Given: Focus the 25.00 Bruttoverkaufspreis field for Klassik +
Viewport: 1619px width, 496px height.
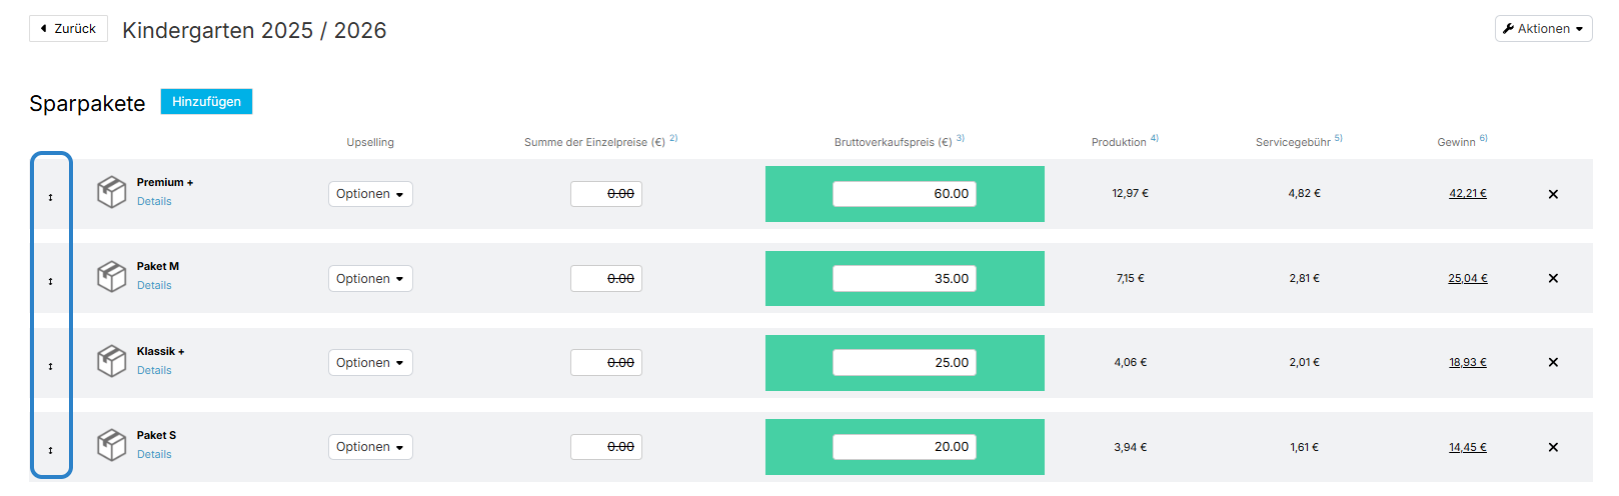Looking at the screenshot, I should coord(904,363).
